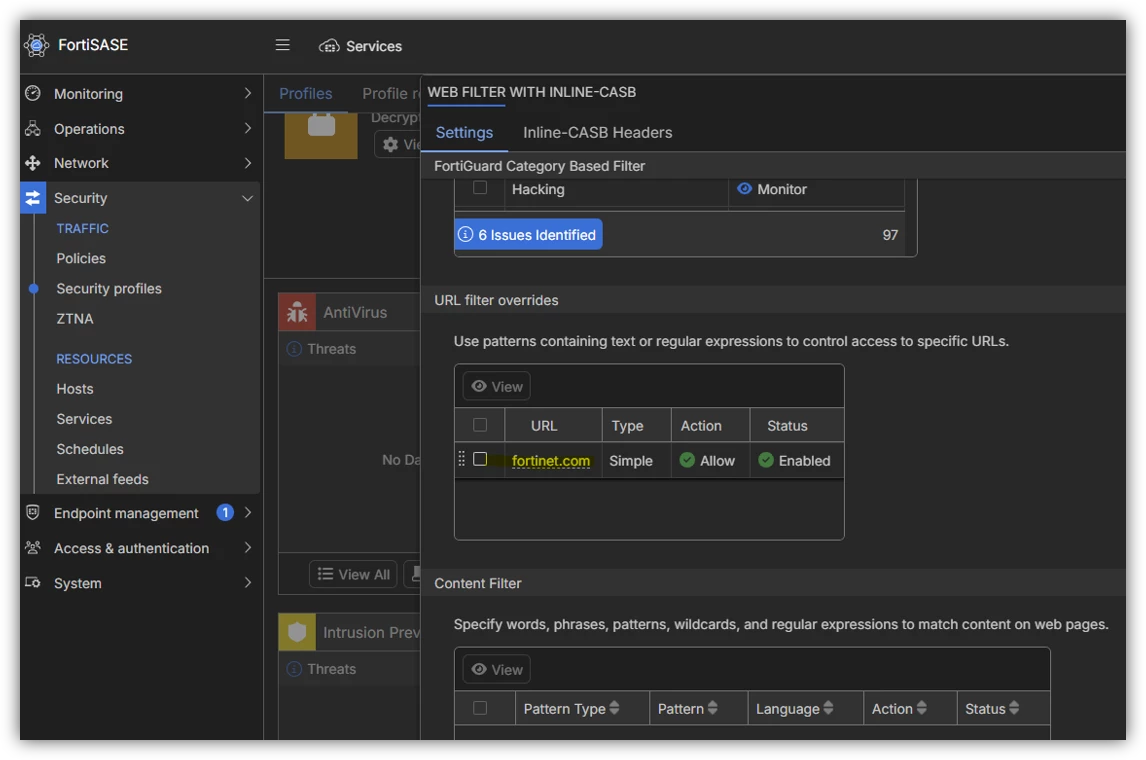Expand the Operations menu chevron
Viewport: 1146px width, 760px height.
(x=248, y=129)
